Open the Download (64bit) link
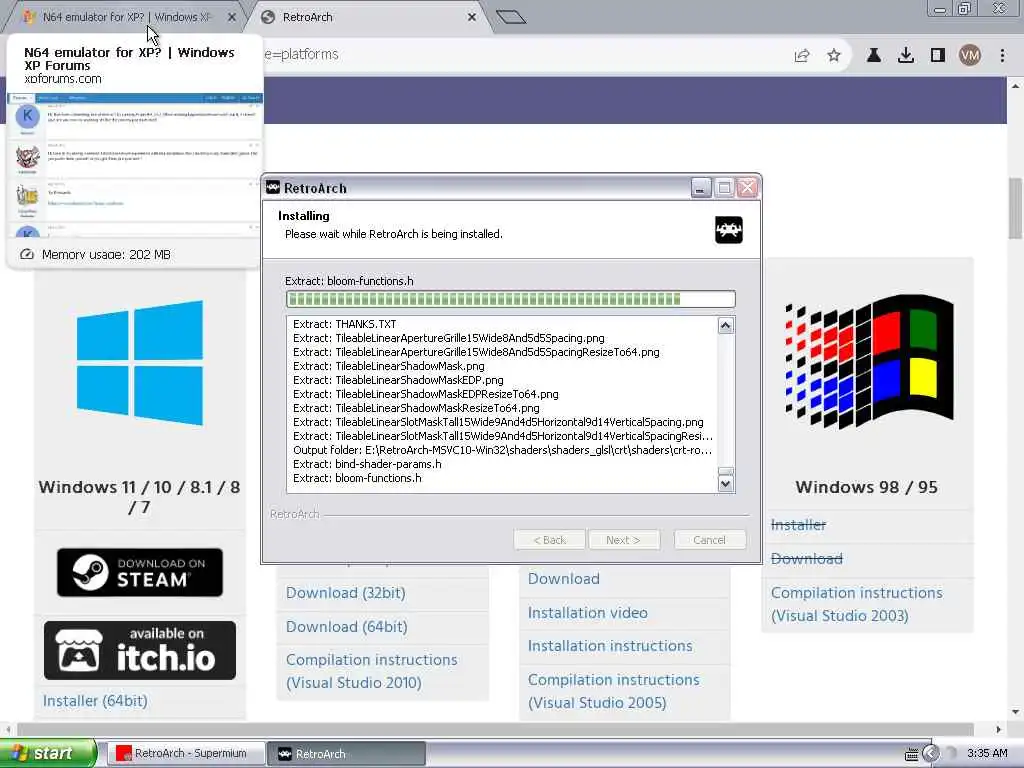The image size is (1024, 768). [347, 627]
